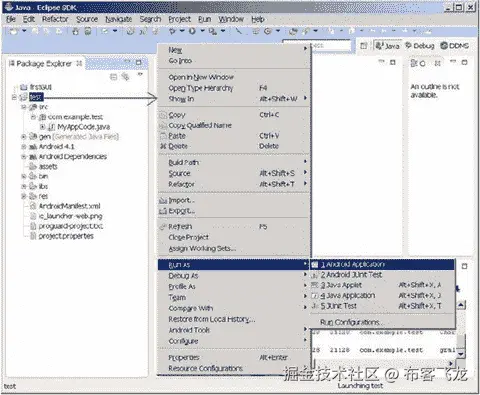The height and width of the screenshot is (395, 480).
Task: Open the External Tools dropdown arrow
Action: click(x=223, y=31)
